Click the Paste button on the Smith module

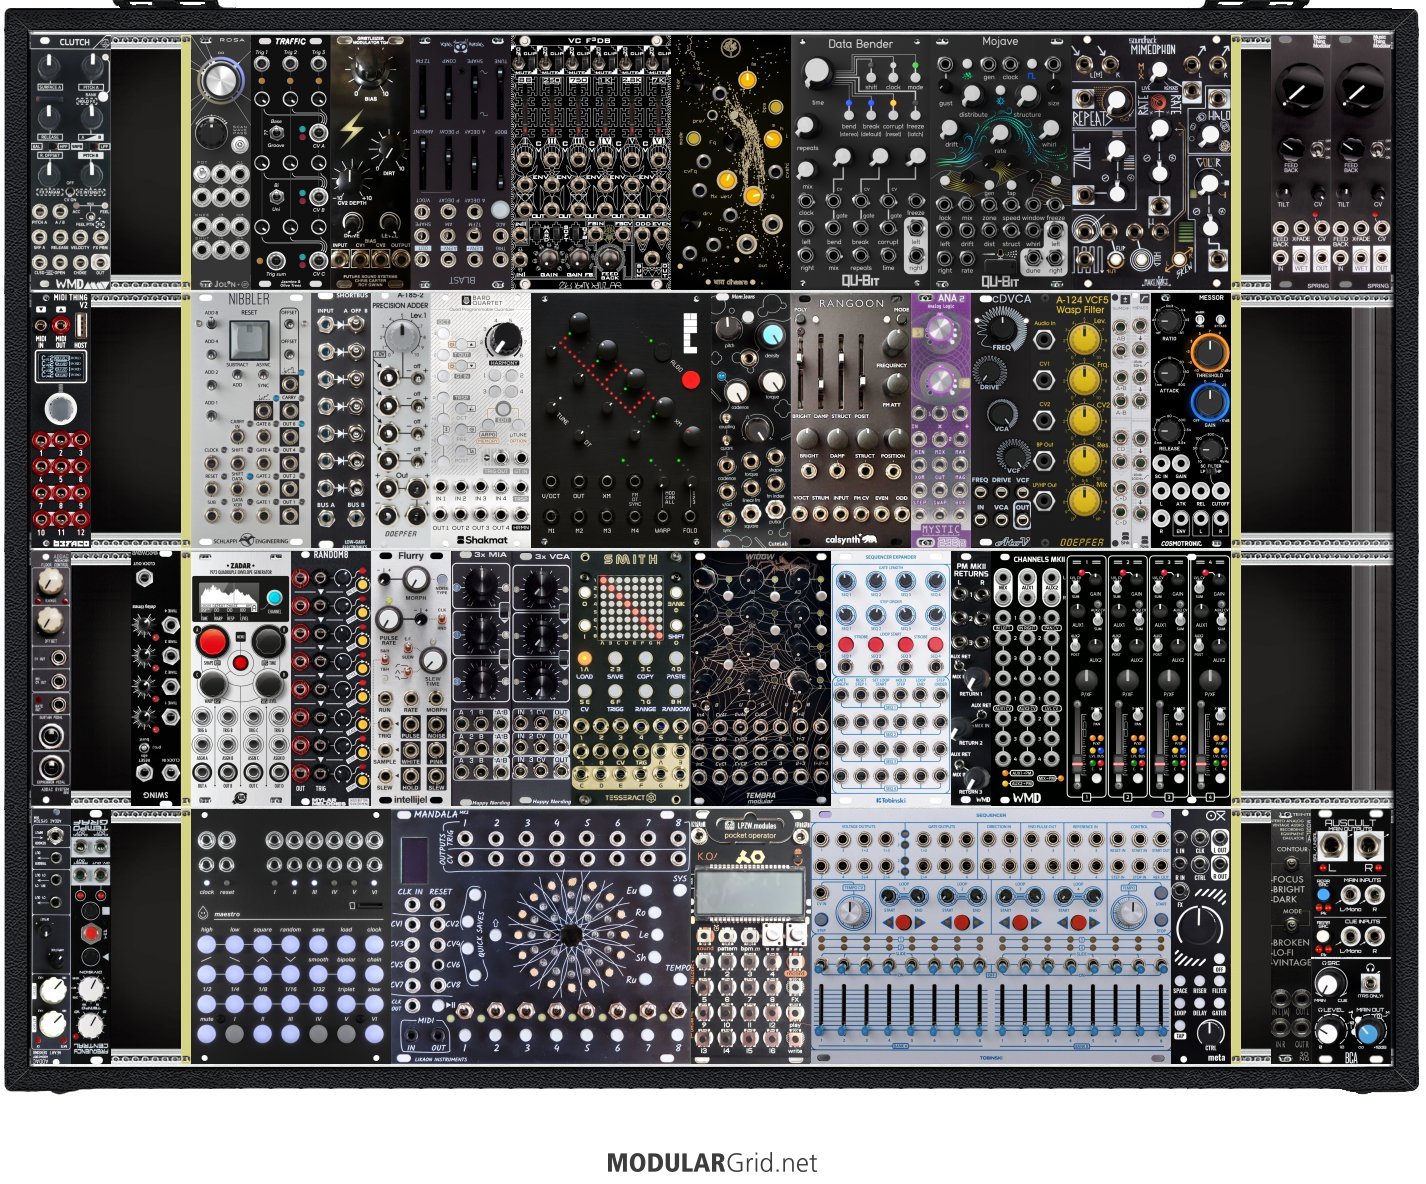[675, 659]
